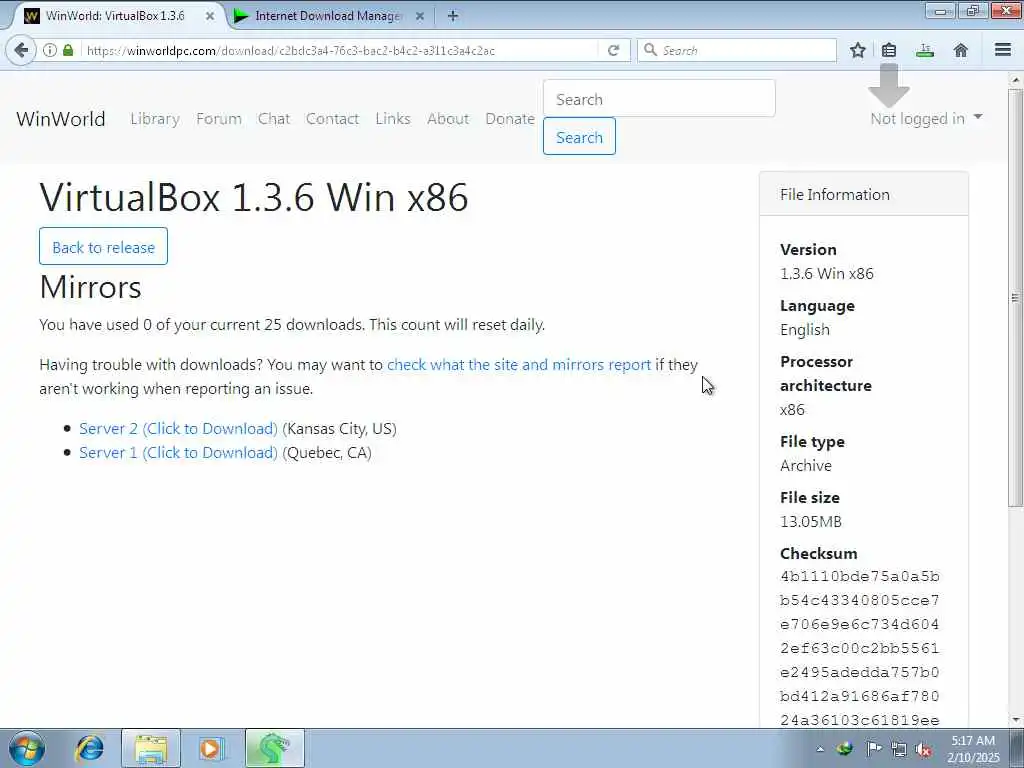Expand the Not logged in dropdown

tap(926, 118)
